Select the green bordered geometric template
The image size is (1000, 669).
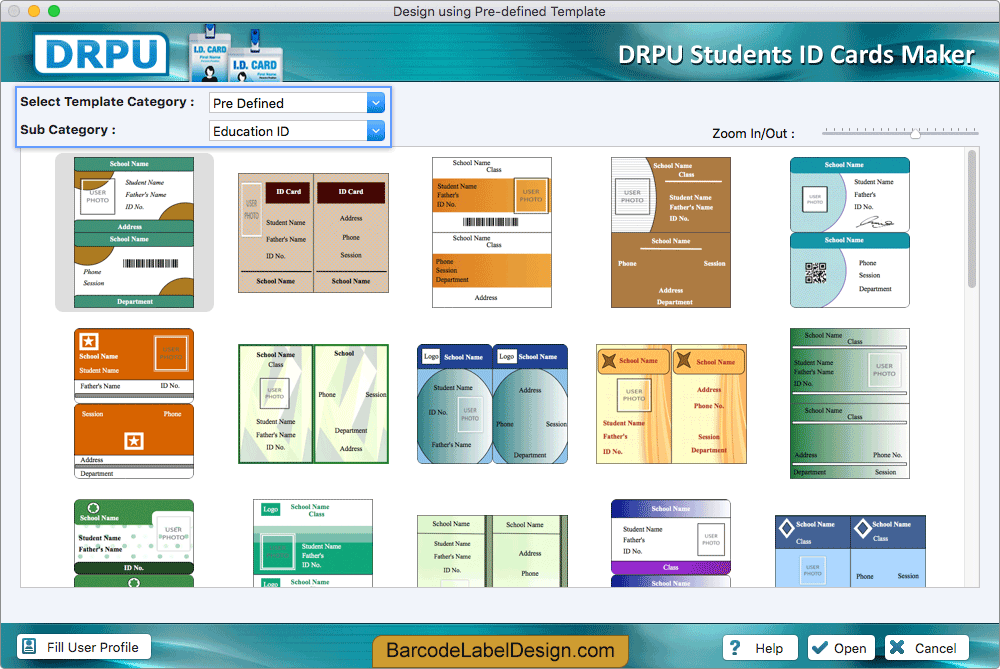click(313, 404)
